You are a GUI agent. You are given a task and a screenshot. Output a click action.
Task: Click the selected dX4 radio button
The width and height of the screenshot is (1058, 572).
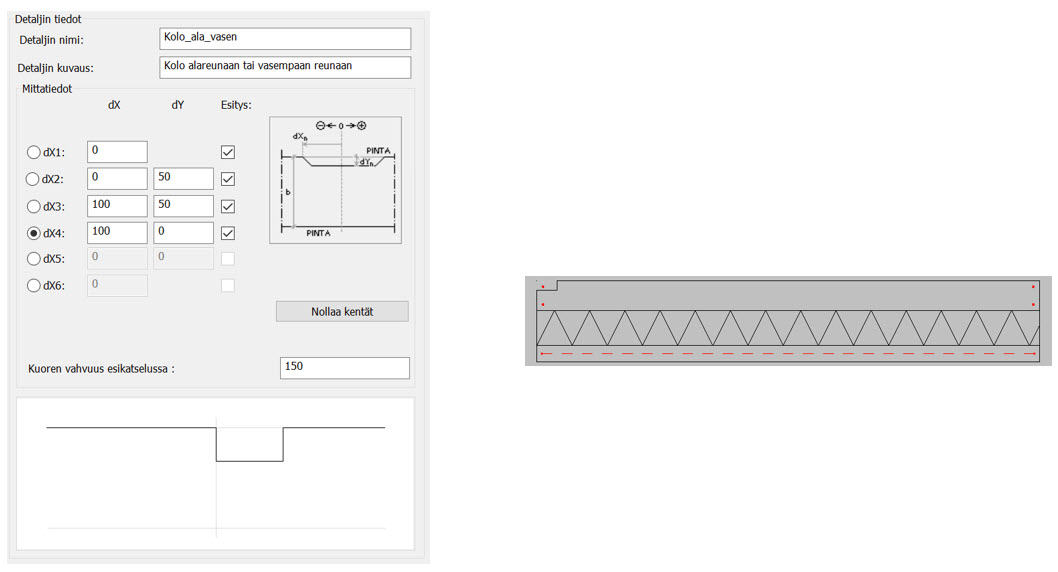34,233
